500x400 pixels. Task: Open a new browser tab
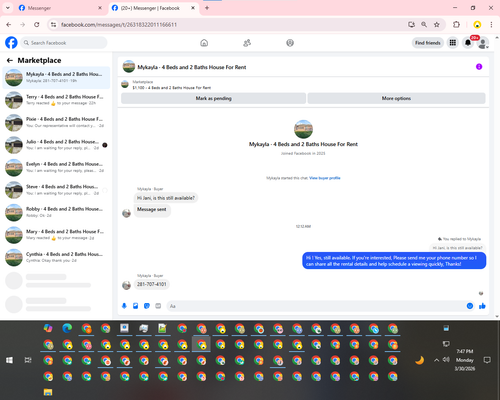coord(207,8)
